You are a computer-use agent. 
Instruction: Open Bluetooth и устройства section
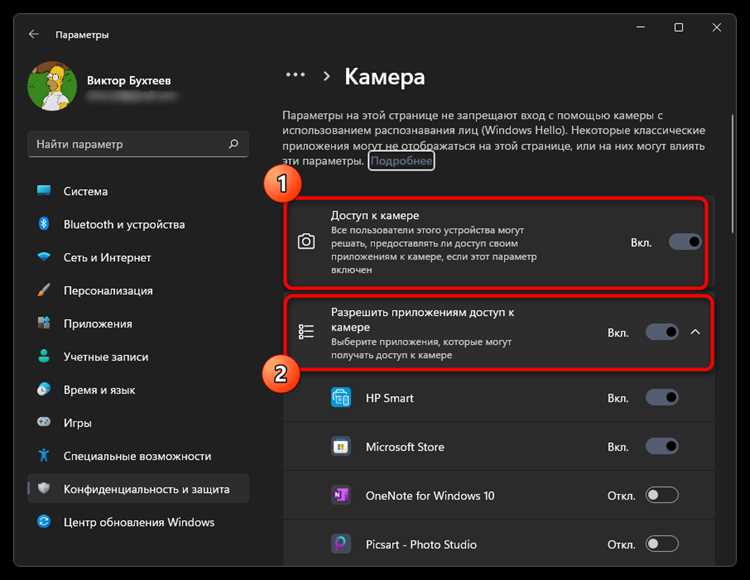(x=138, y=224)
